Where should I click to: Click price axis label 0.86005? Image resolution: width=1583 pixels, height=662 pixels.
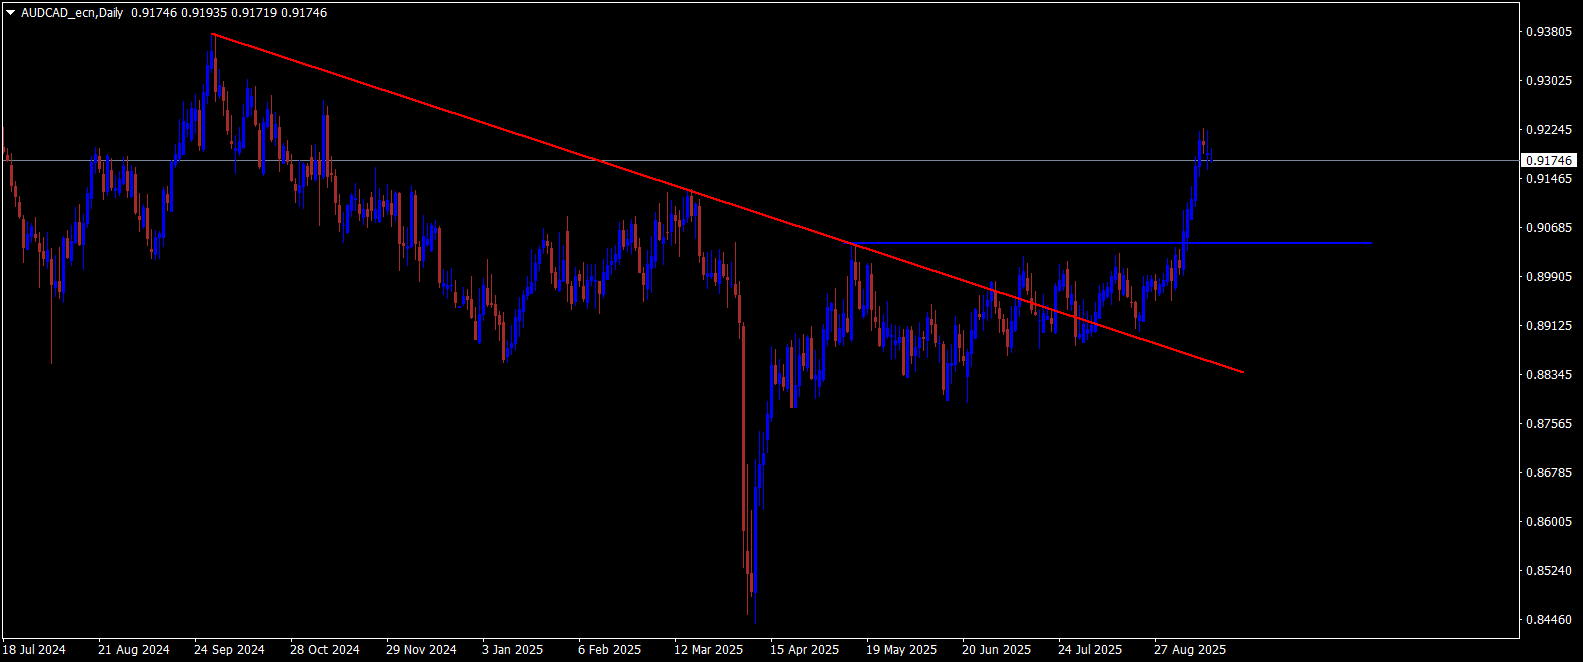[1548, 522]
